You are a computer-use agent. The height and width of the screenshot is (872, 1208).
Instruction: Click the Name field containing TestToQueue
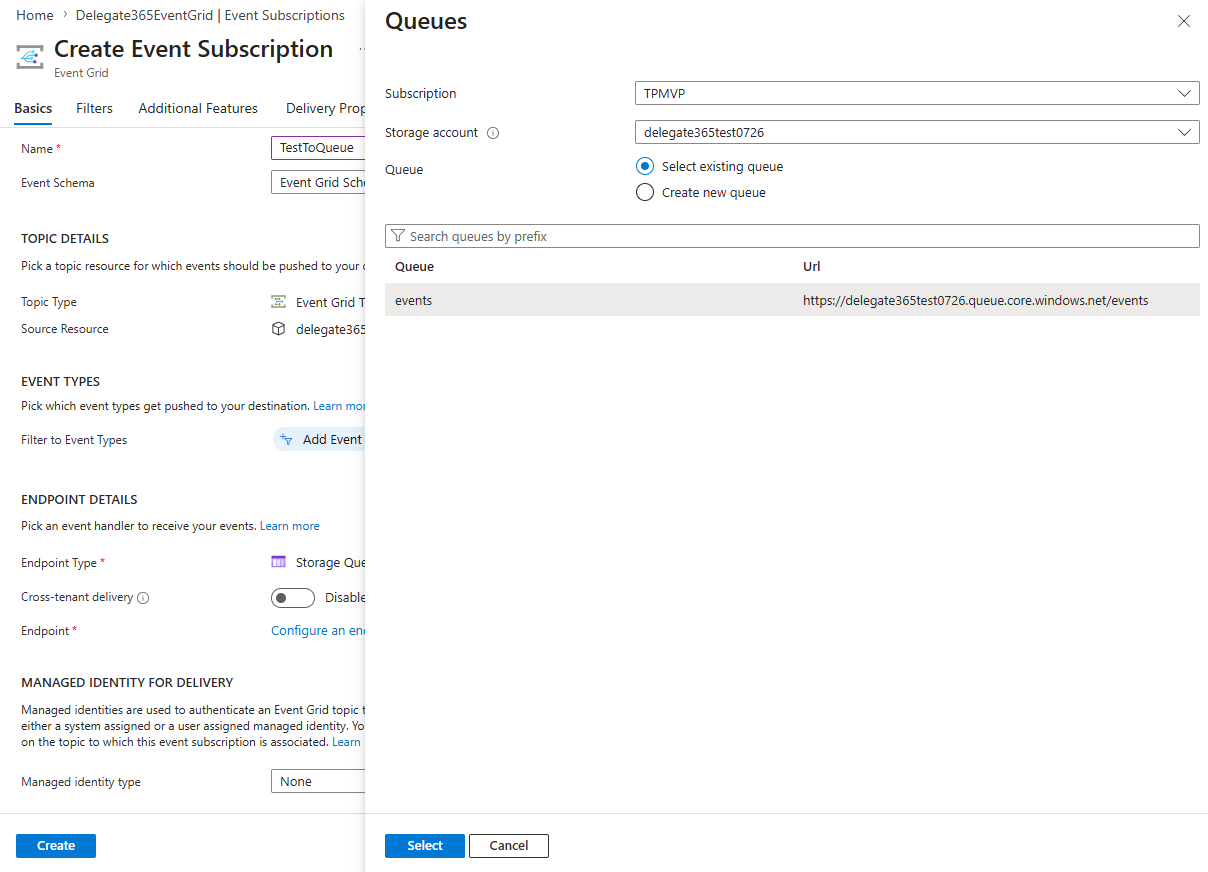pos(318,148)
